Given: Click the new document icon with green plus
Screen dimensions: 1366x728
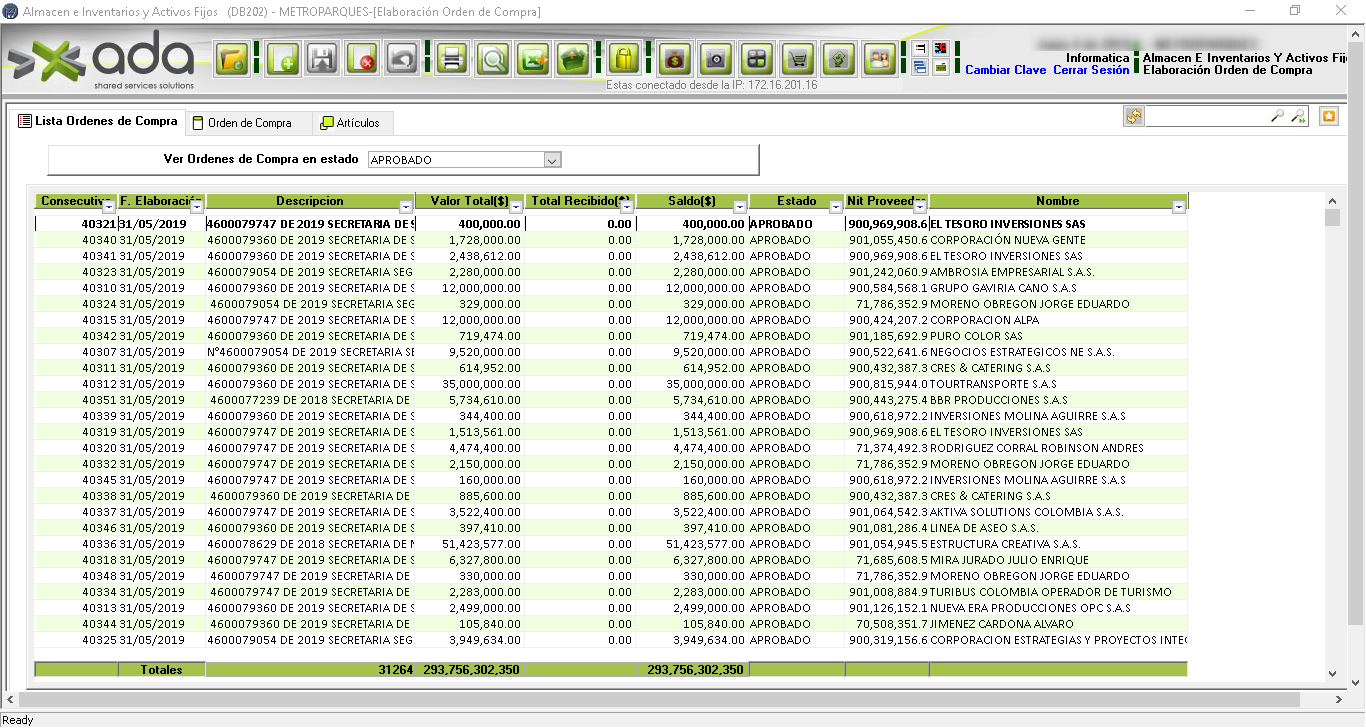Looking at the screenshot, I should [x=282, y=60].
